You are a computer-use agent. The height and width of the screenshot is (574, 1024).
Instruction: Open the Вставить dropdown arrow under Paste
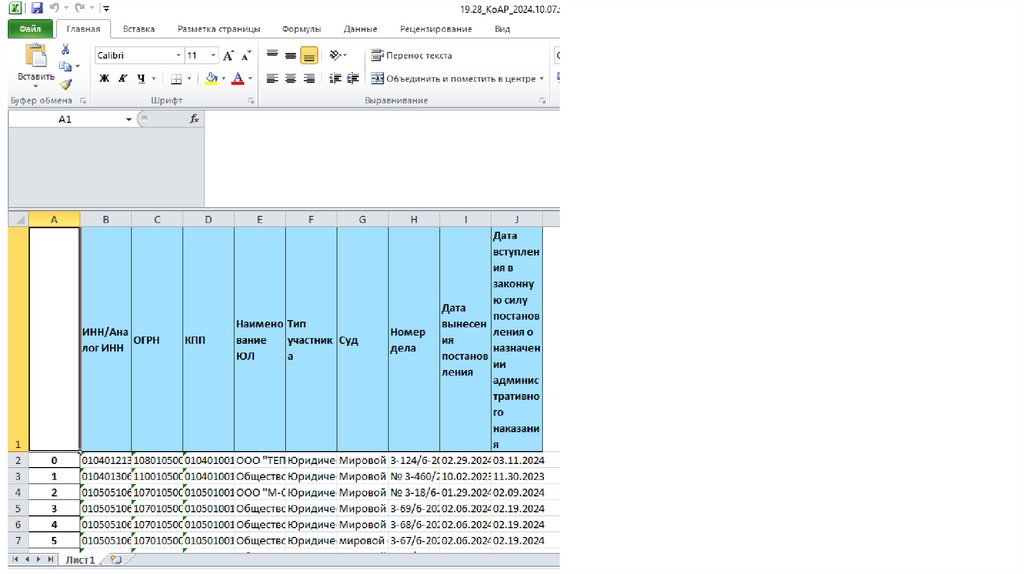36,86
